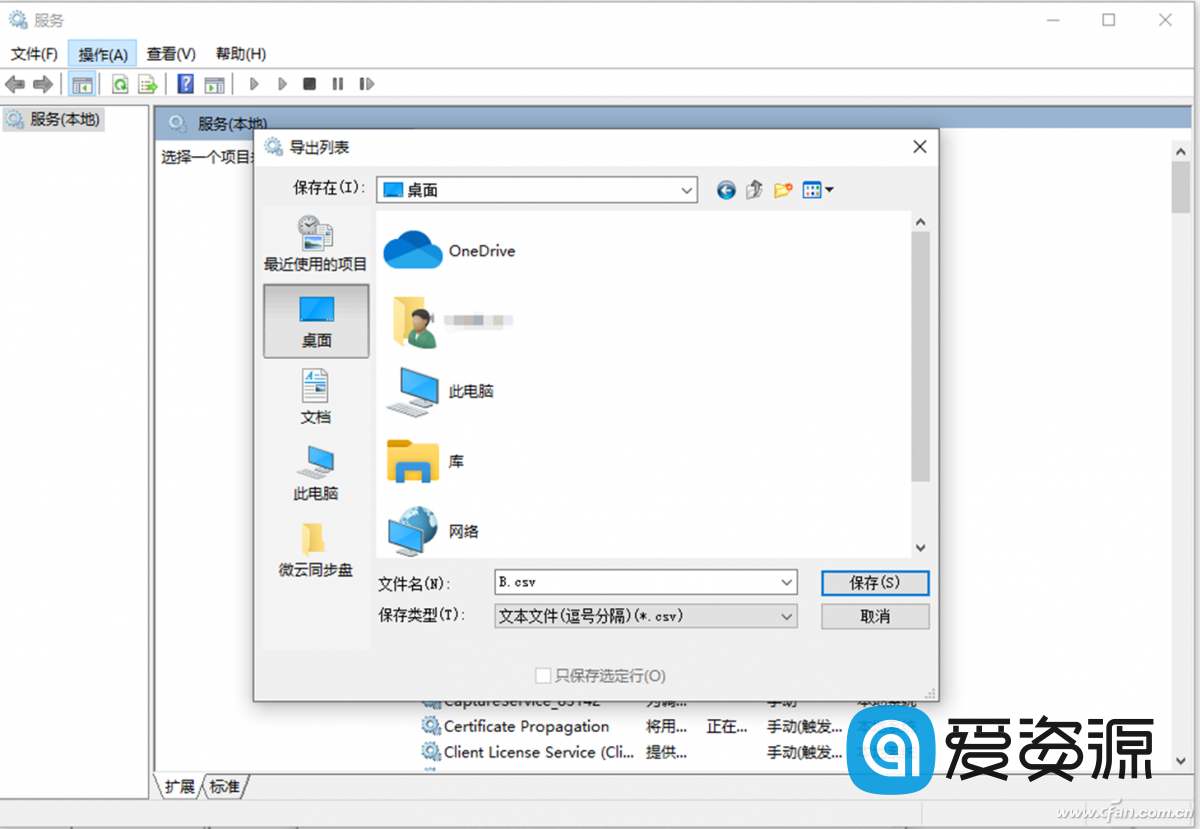Select 微云同步盘 in left places bar
The width and height of the screenshot is (1200, 829).
pyautogui.click(x=315, y=550)
